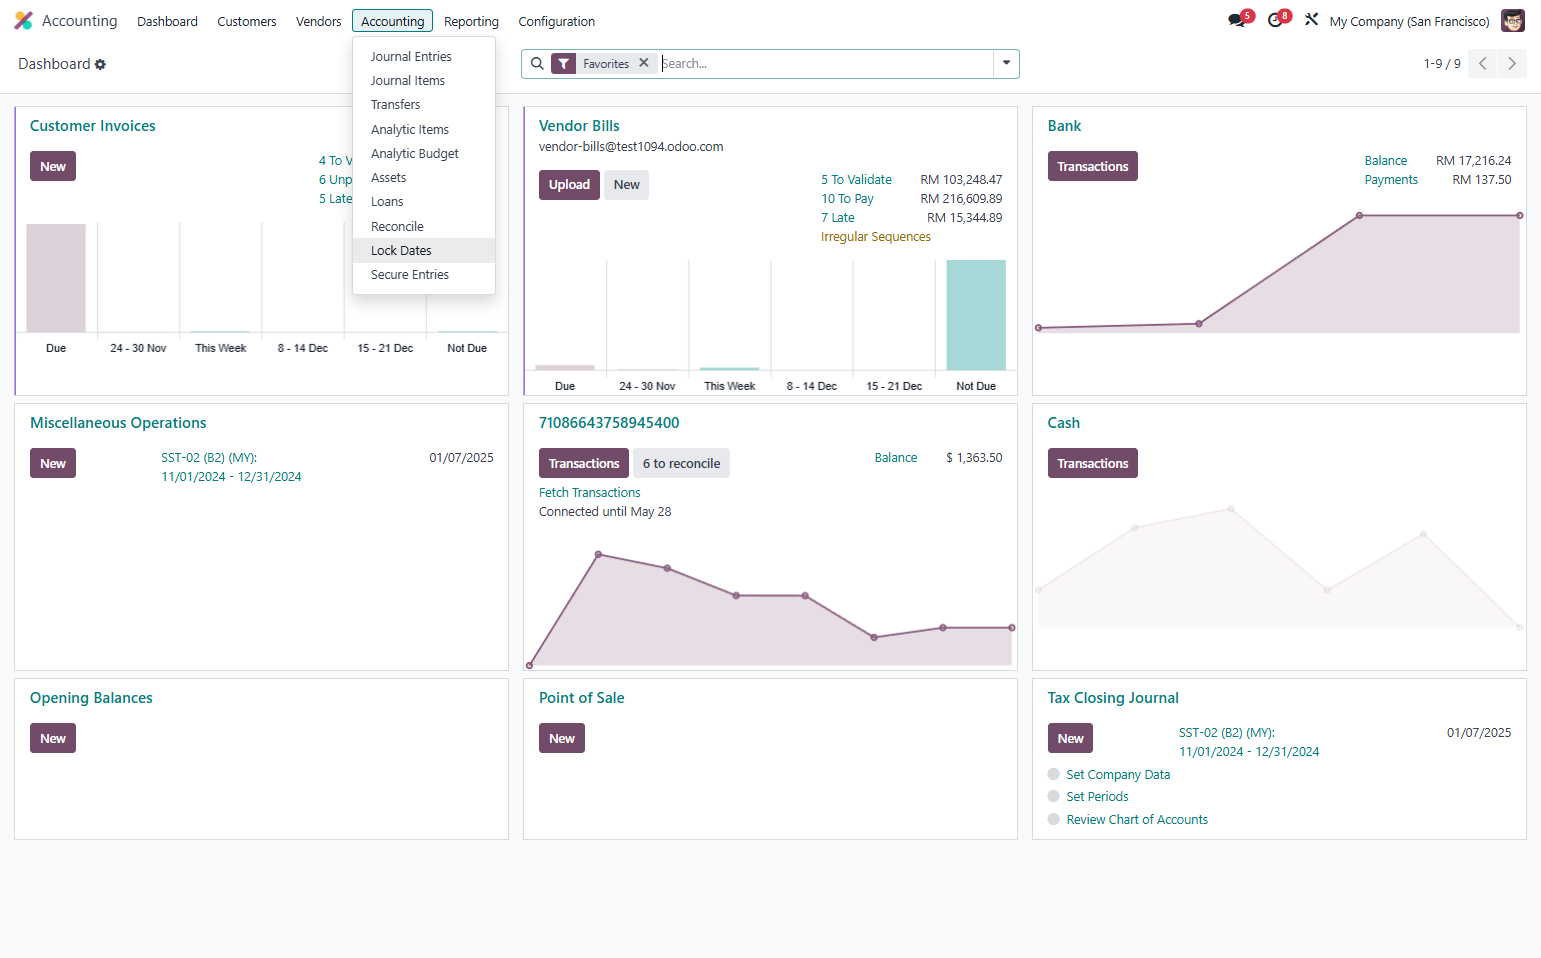The image size is (1541, 958).
Task: Upload a vendor bill
Action: click(569, 185)
